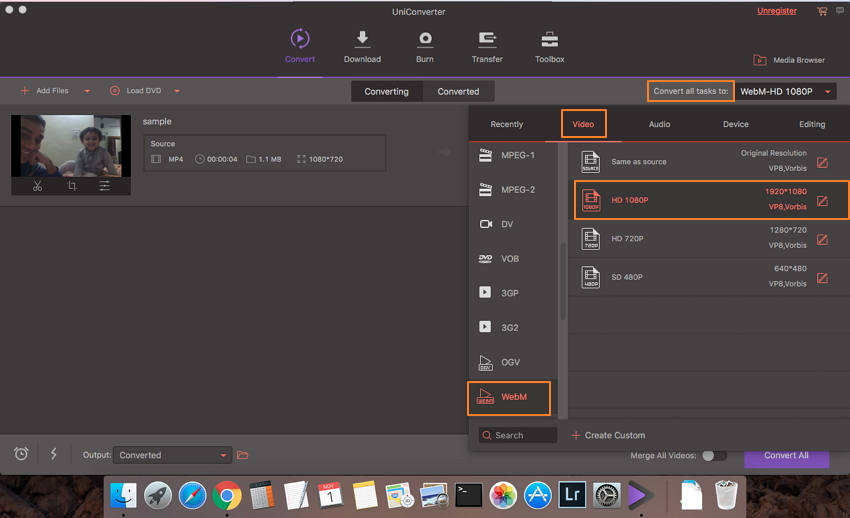Open the schedule alarm clock icon
This screenshot has height=518, width=850.
[21, 454]
